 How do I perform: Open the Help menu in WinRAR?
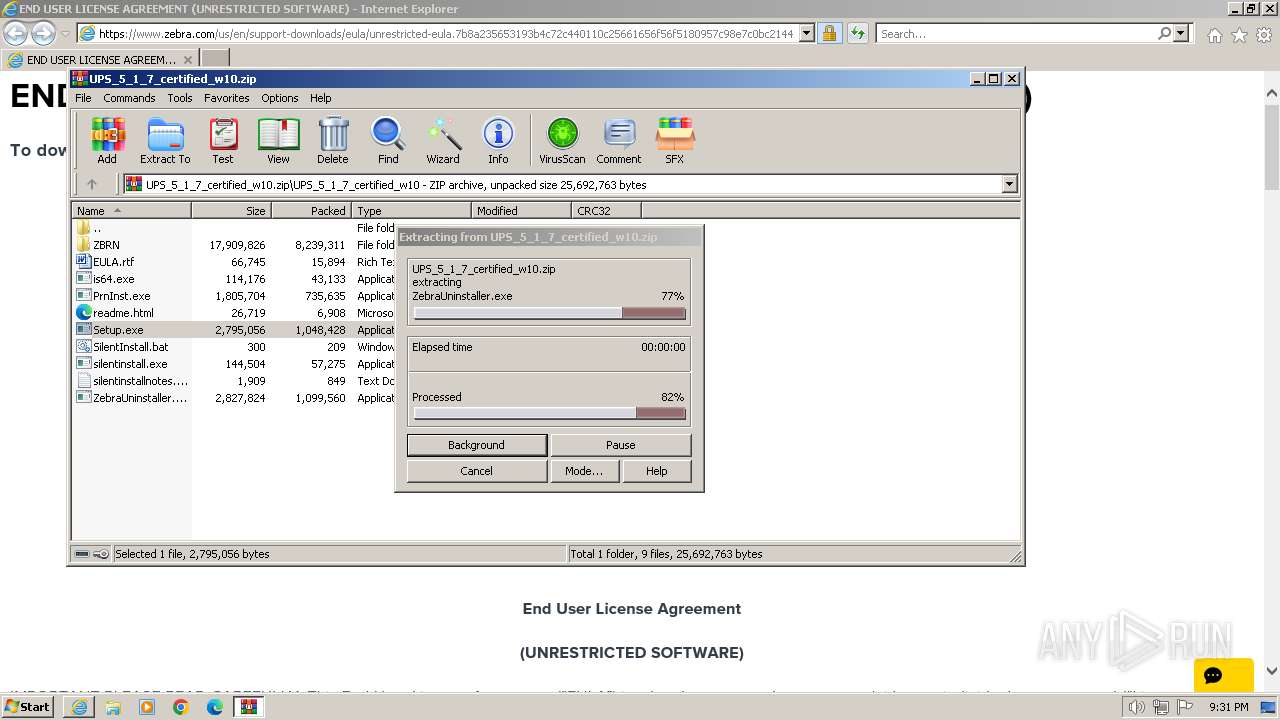click(x=320, y=98)
